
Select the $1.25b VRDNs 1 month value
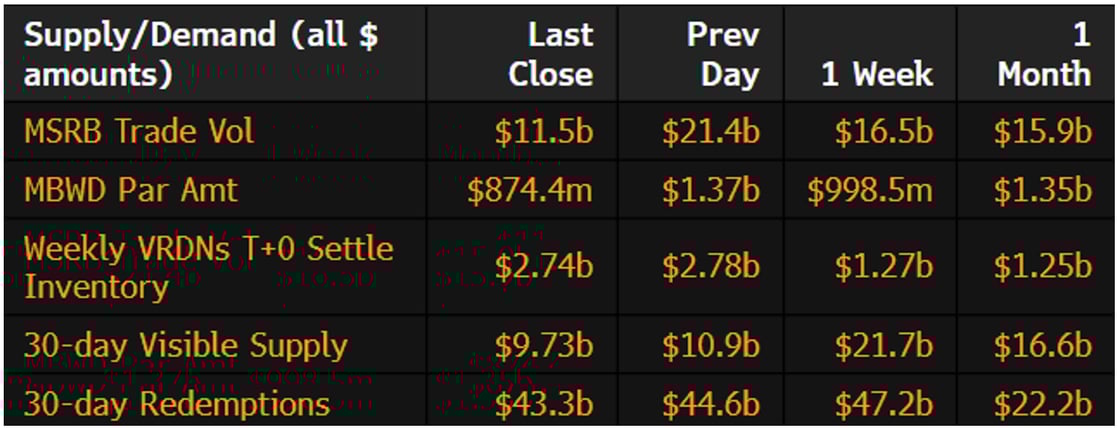pos(1042,267)
